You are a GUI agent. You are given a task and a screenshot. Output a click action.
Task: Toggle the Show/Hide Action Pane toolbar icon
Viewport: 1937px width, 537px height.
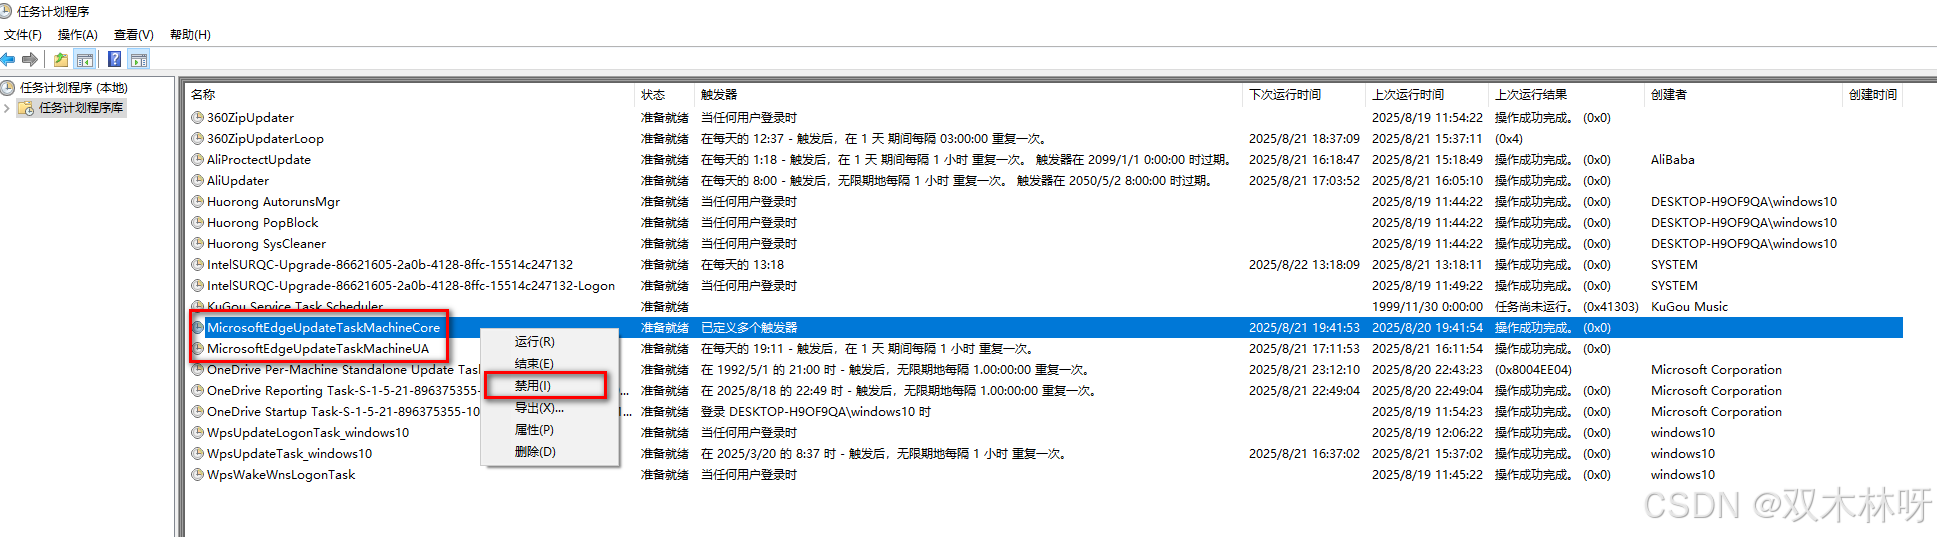click(x=139, y=60)
